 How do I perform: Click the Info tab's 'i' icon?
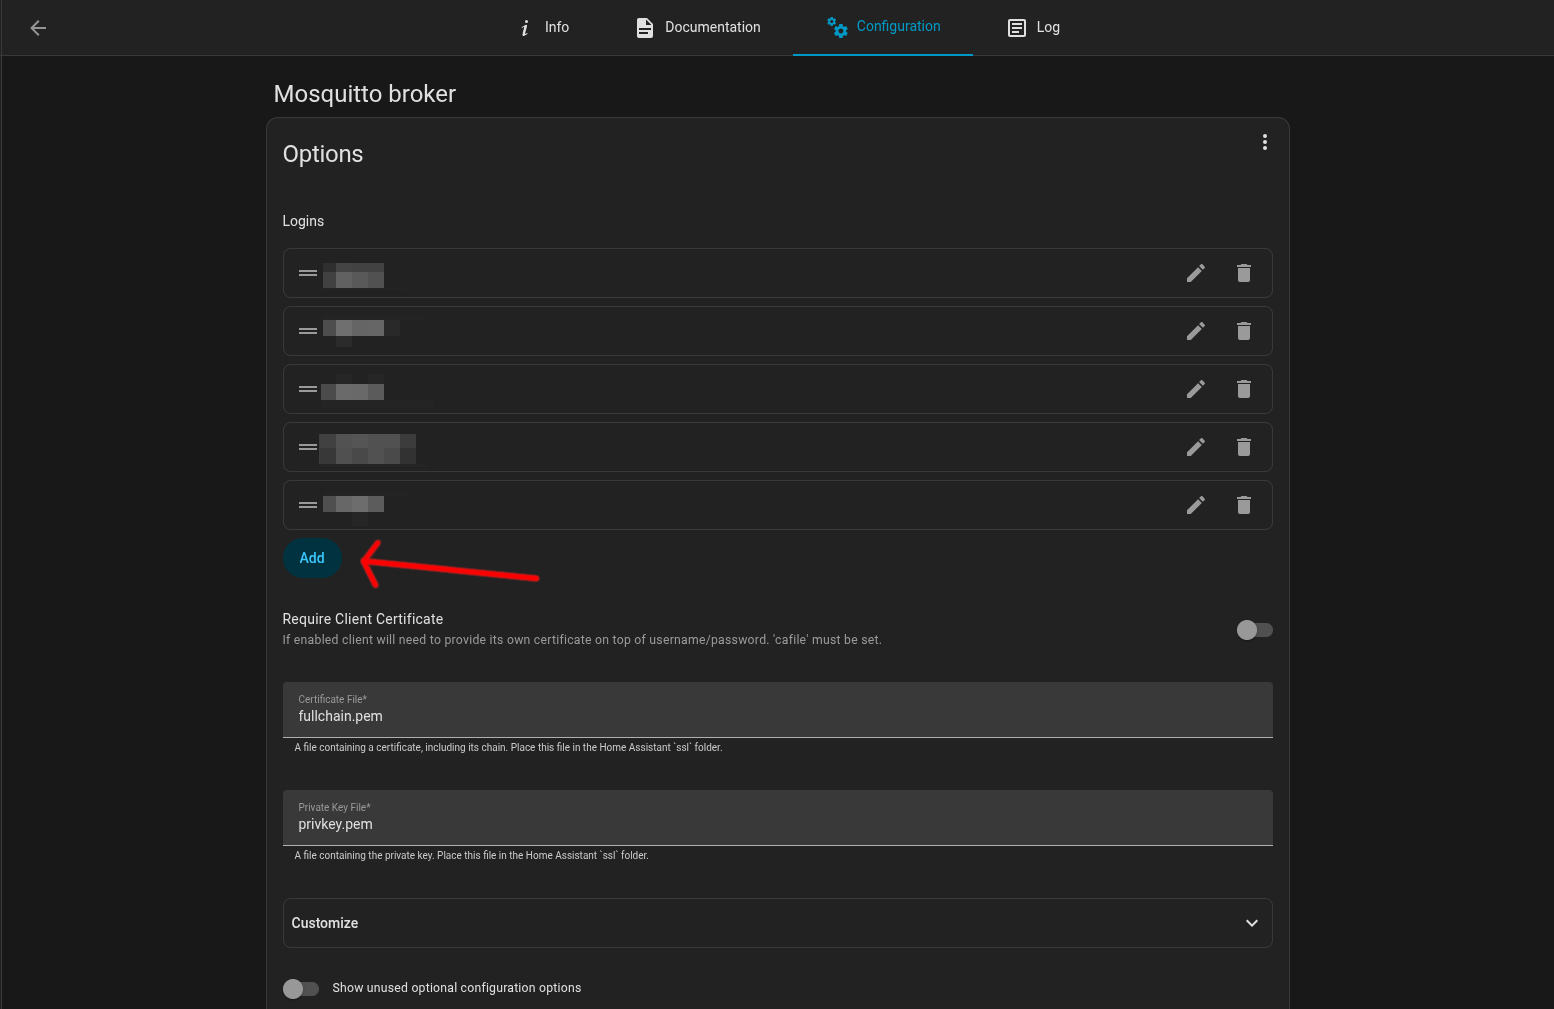pos(525,28)
